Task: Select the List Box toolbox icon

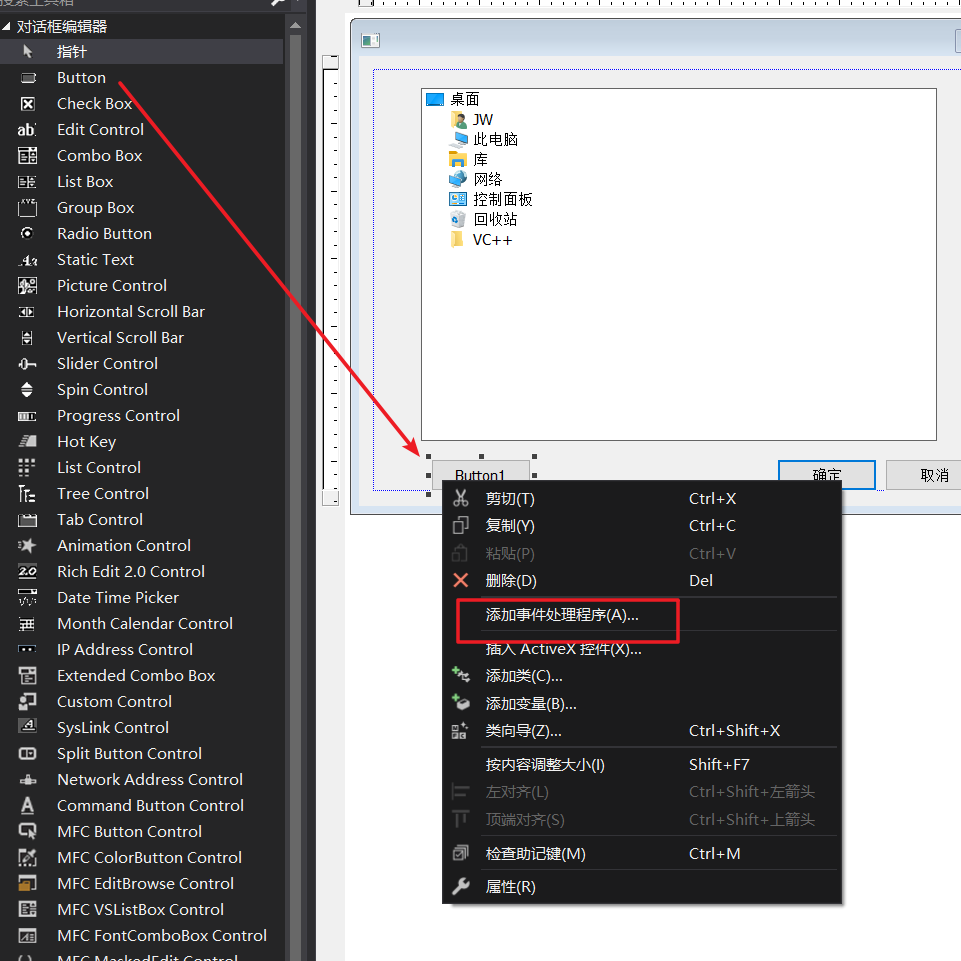Action: click(x=27, y=182)
